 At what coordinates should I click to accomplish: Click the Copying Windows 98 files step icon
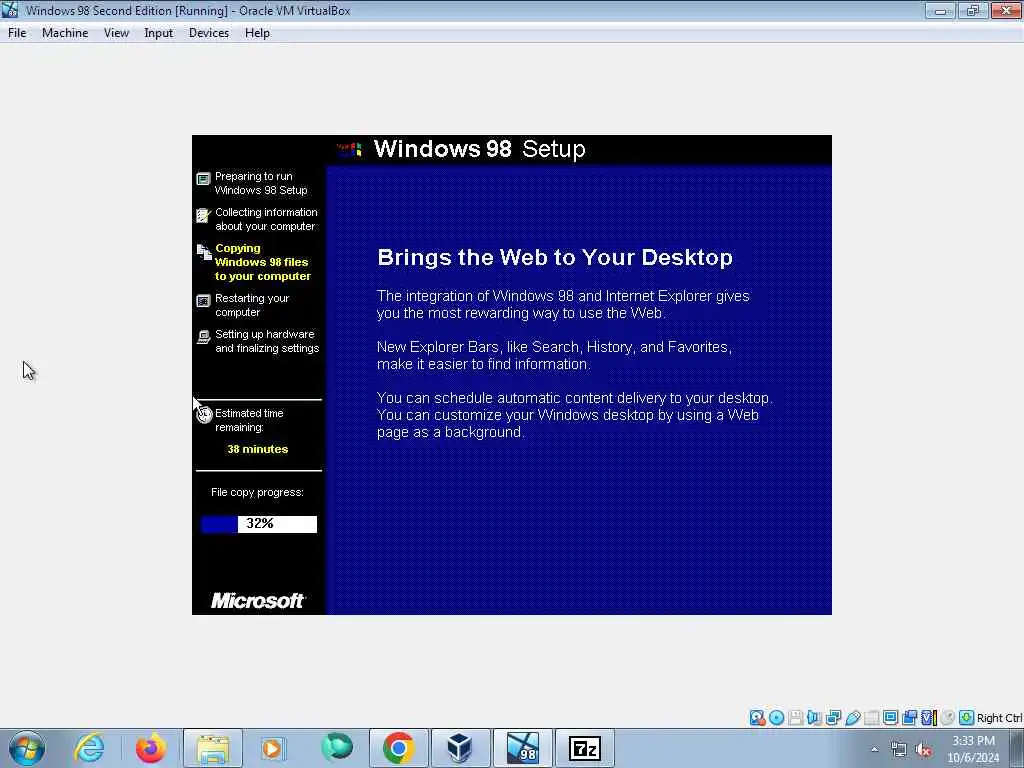pos(204,251)
